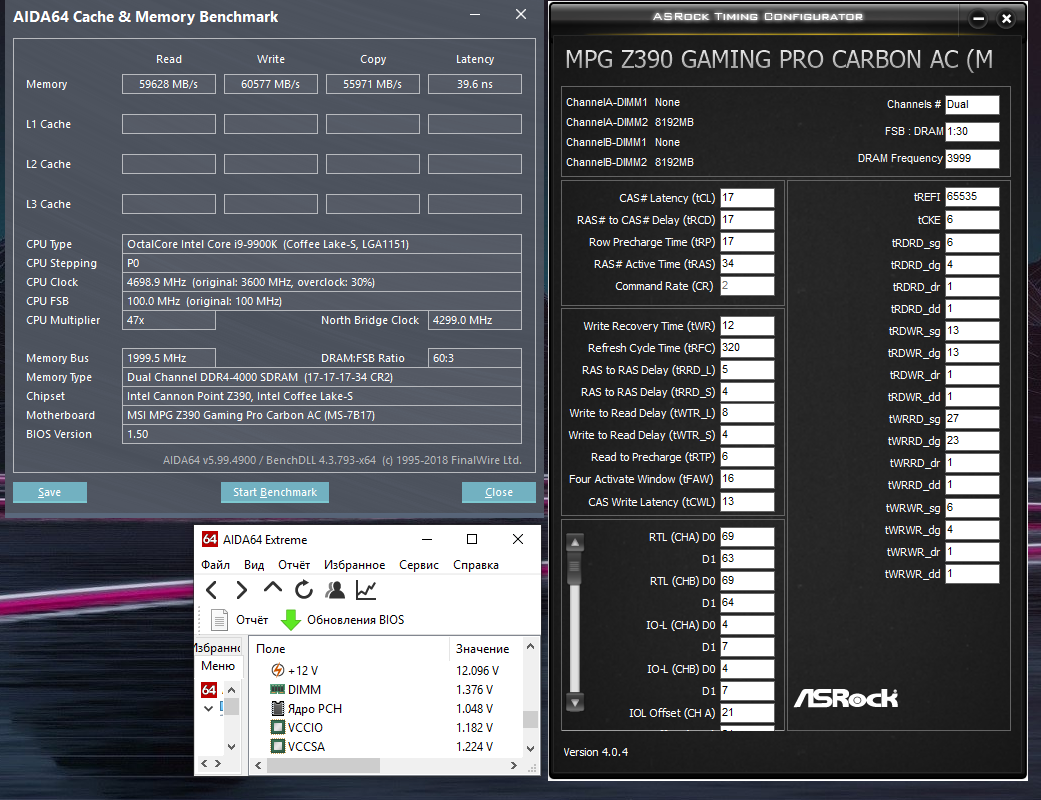Minimize the ASRock Timing Configurator window
1041x800 pixels.
(x=978, y=19)
